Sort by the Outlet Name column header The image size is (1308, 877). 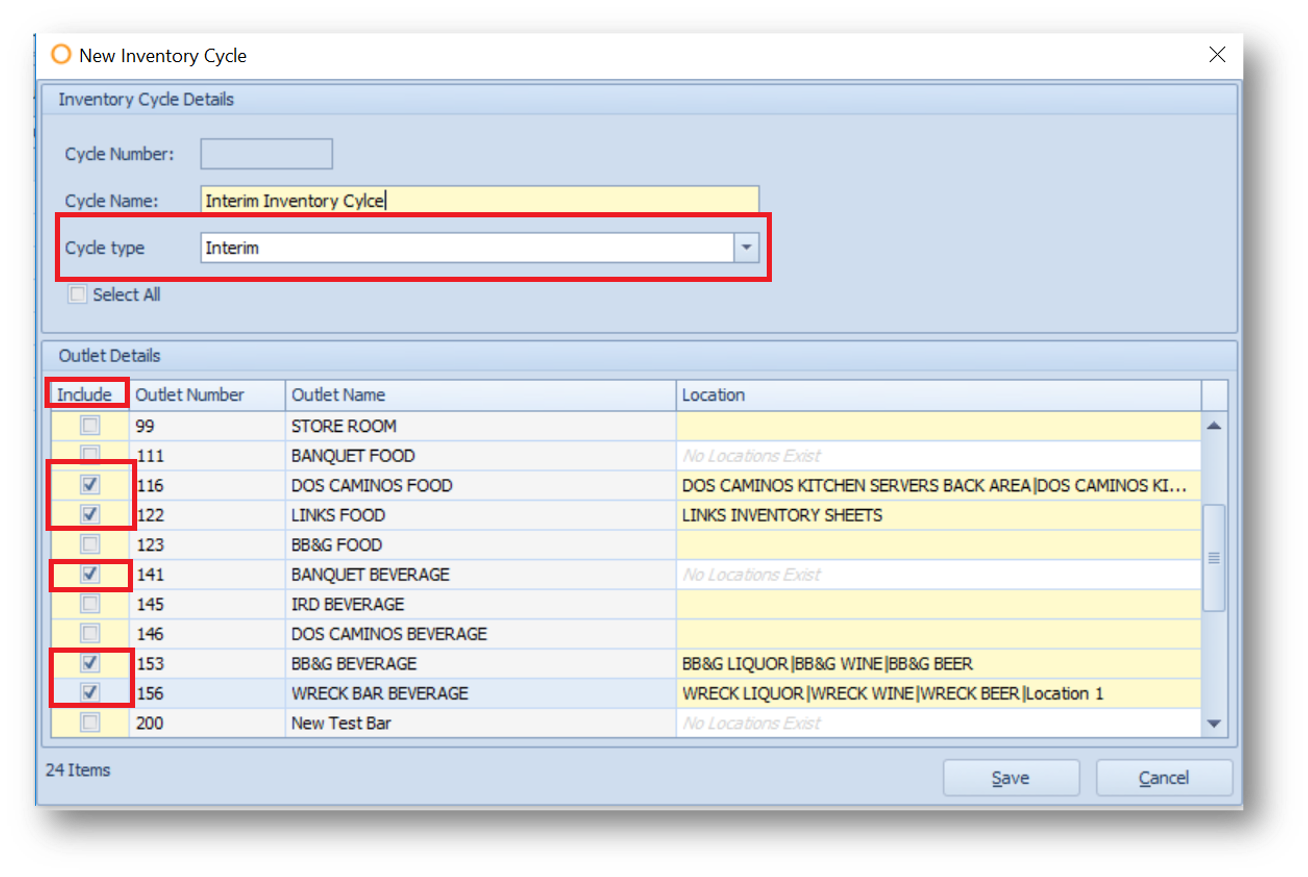pyautogui.click(x=481, y=395)
